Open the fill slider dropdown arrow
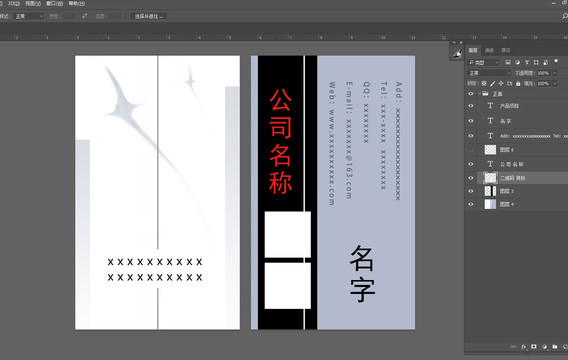 555,83
